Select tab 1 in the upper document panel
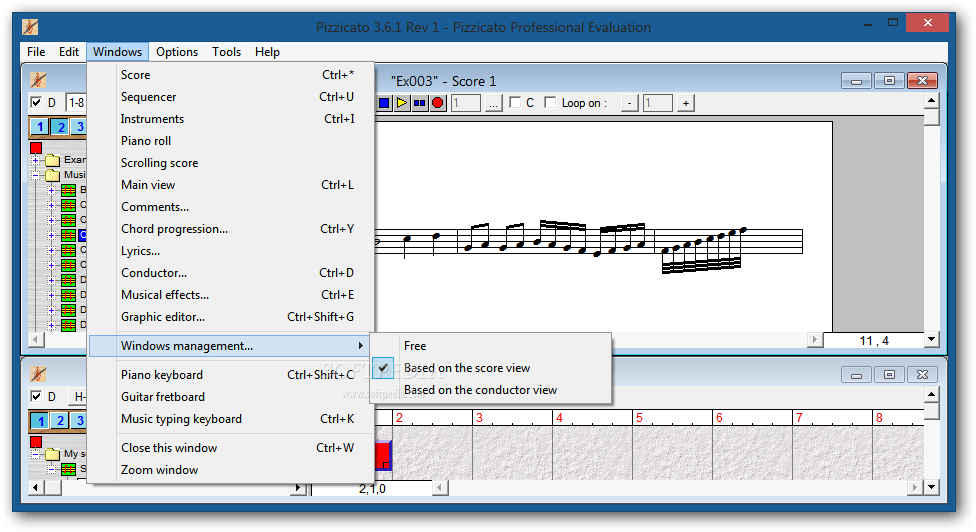 [x=40, y=127]
